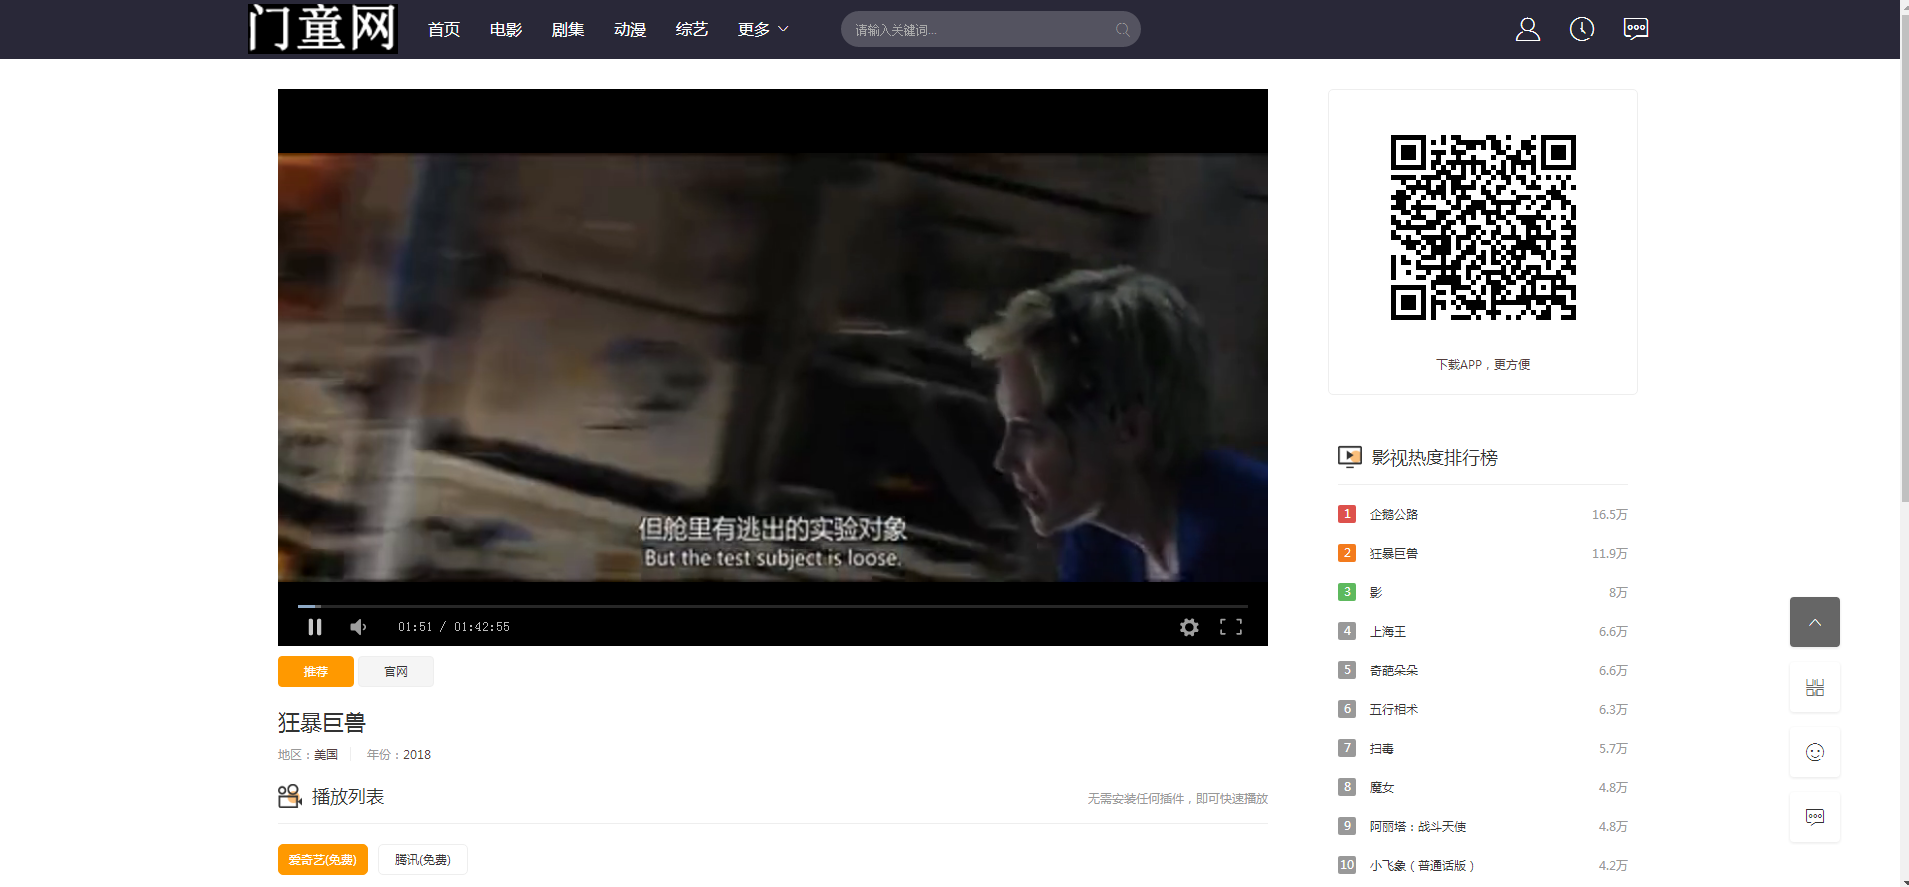1909x887 pixels.
Task: Open 电影 in the navigation menu
Action: pos(506,30)
